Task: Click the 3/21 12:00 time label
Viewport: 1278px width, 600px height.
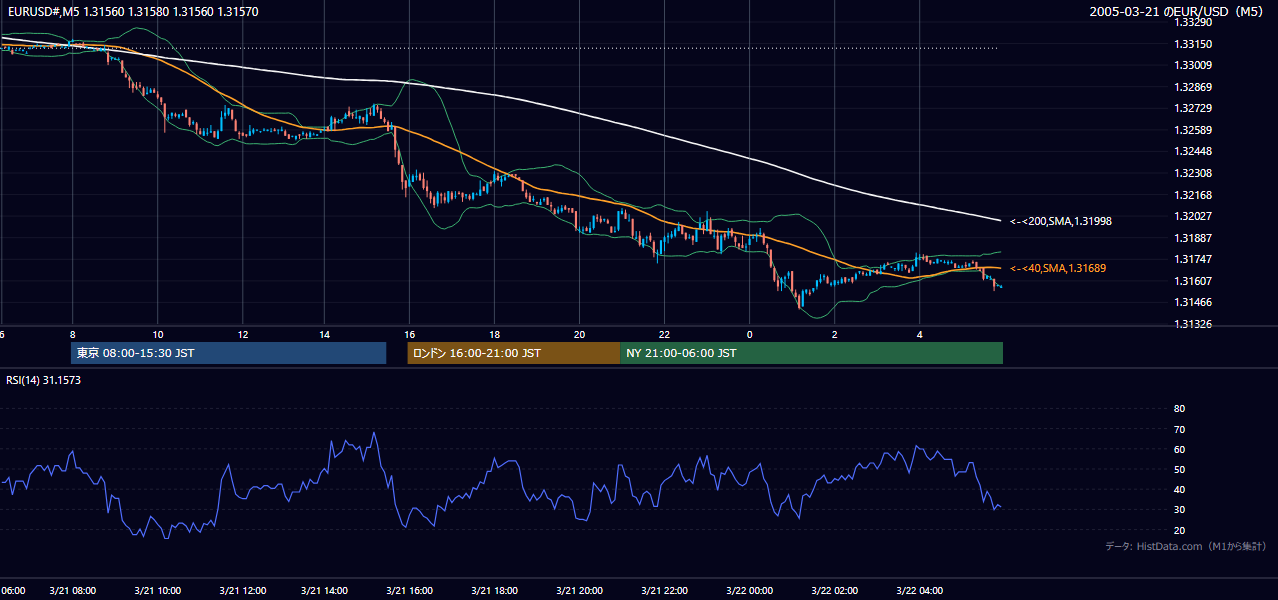Action: [x=241, y=591]
